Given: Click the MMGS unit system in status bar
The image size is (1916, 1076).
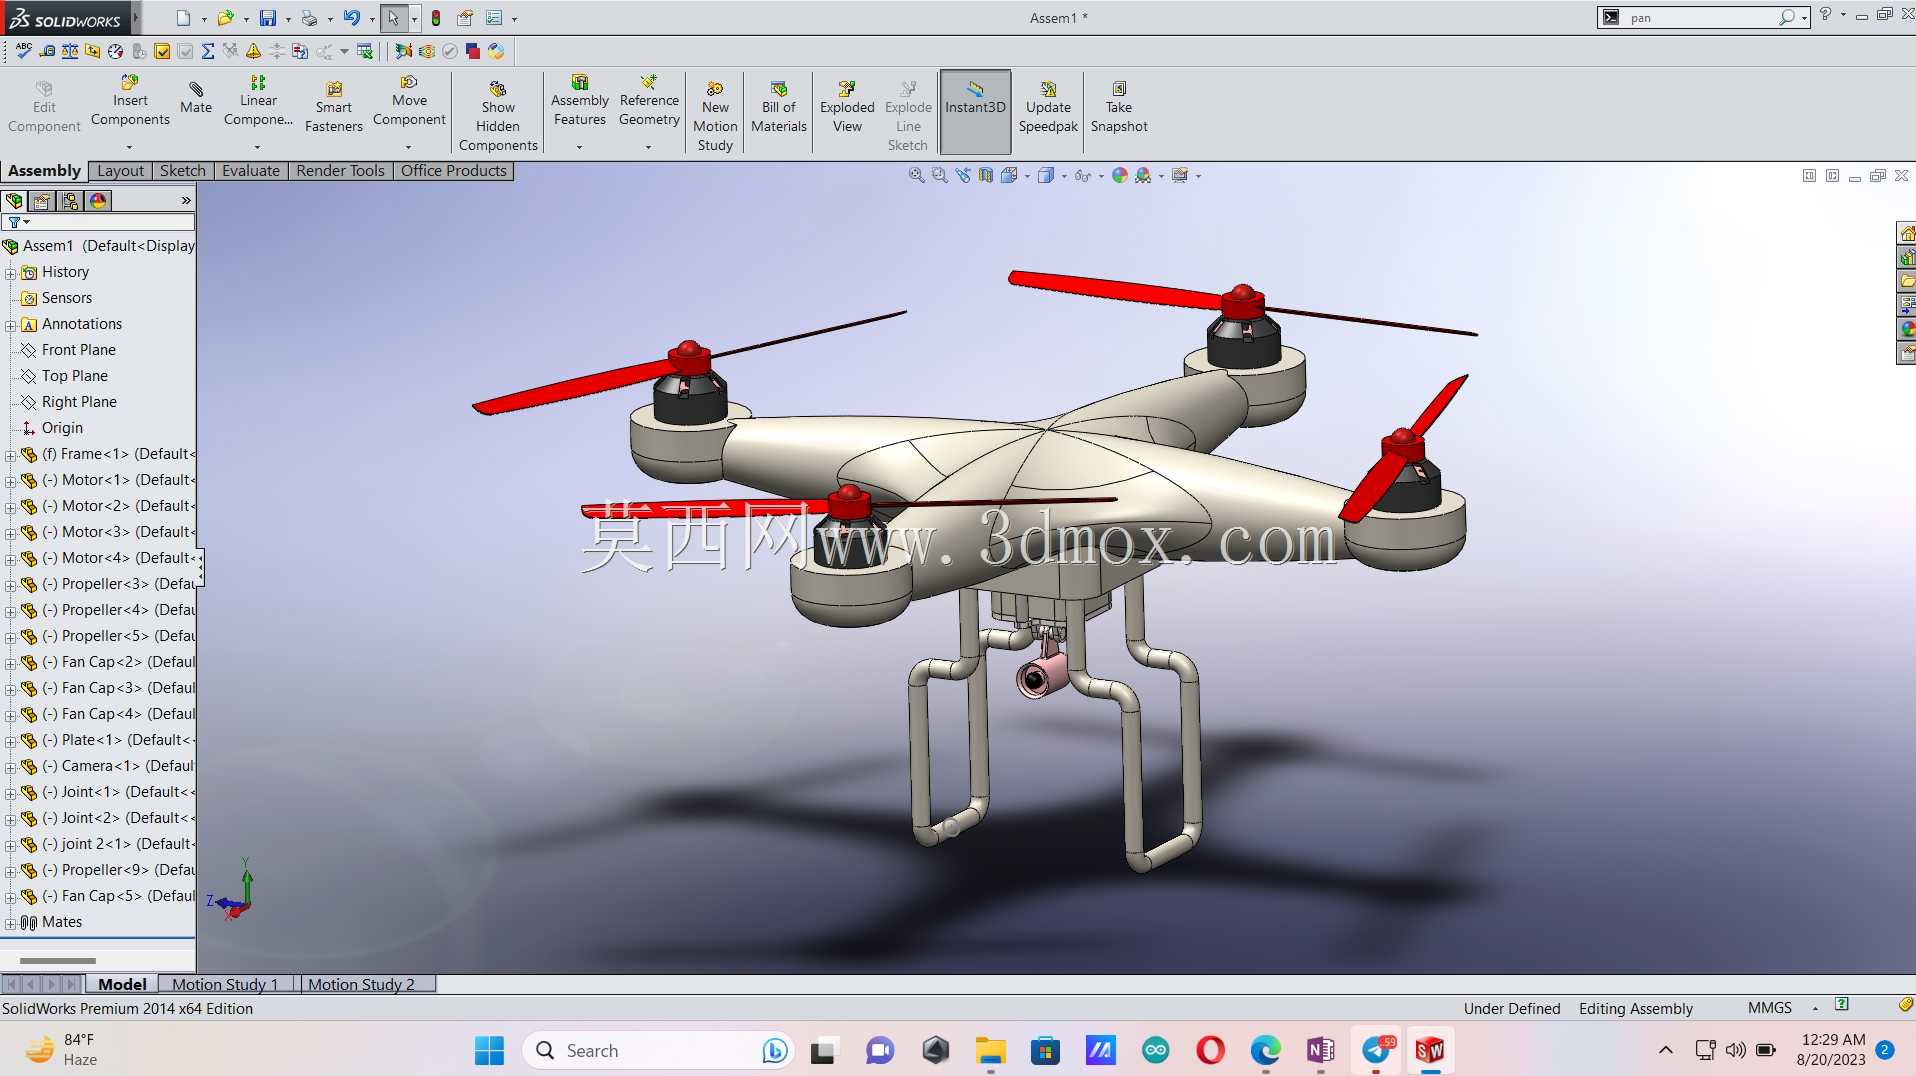Looking at the screenshot, I should click(1769, 1008).
